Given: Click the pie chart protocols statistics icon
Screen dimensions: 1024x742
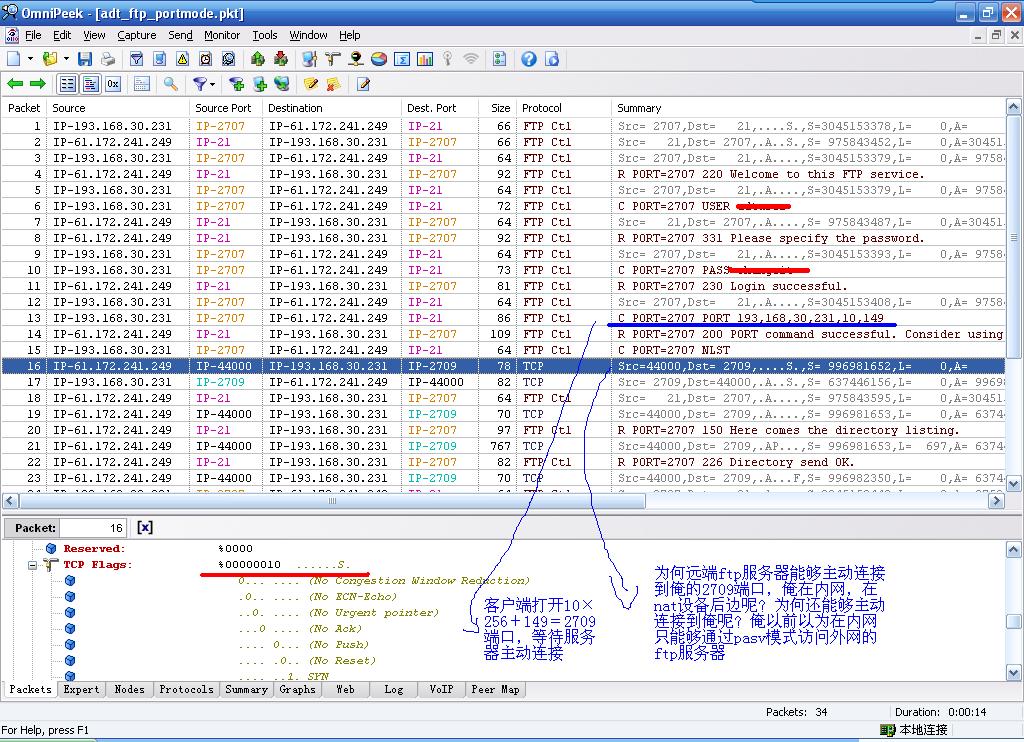Looking at the screenshot, I should pos(378,60).
